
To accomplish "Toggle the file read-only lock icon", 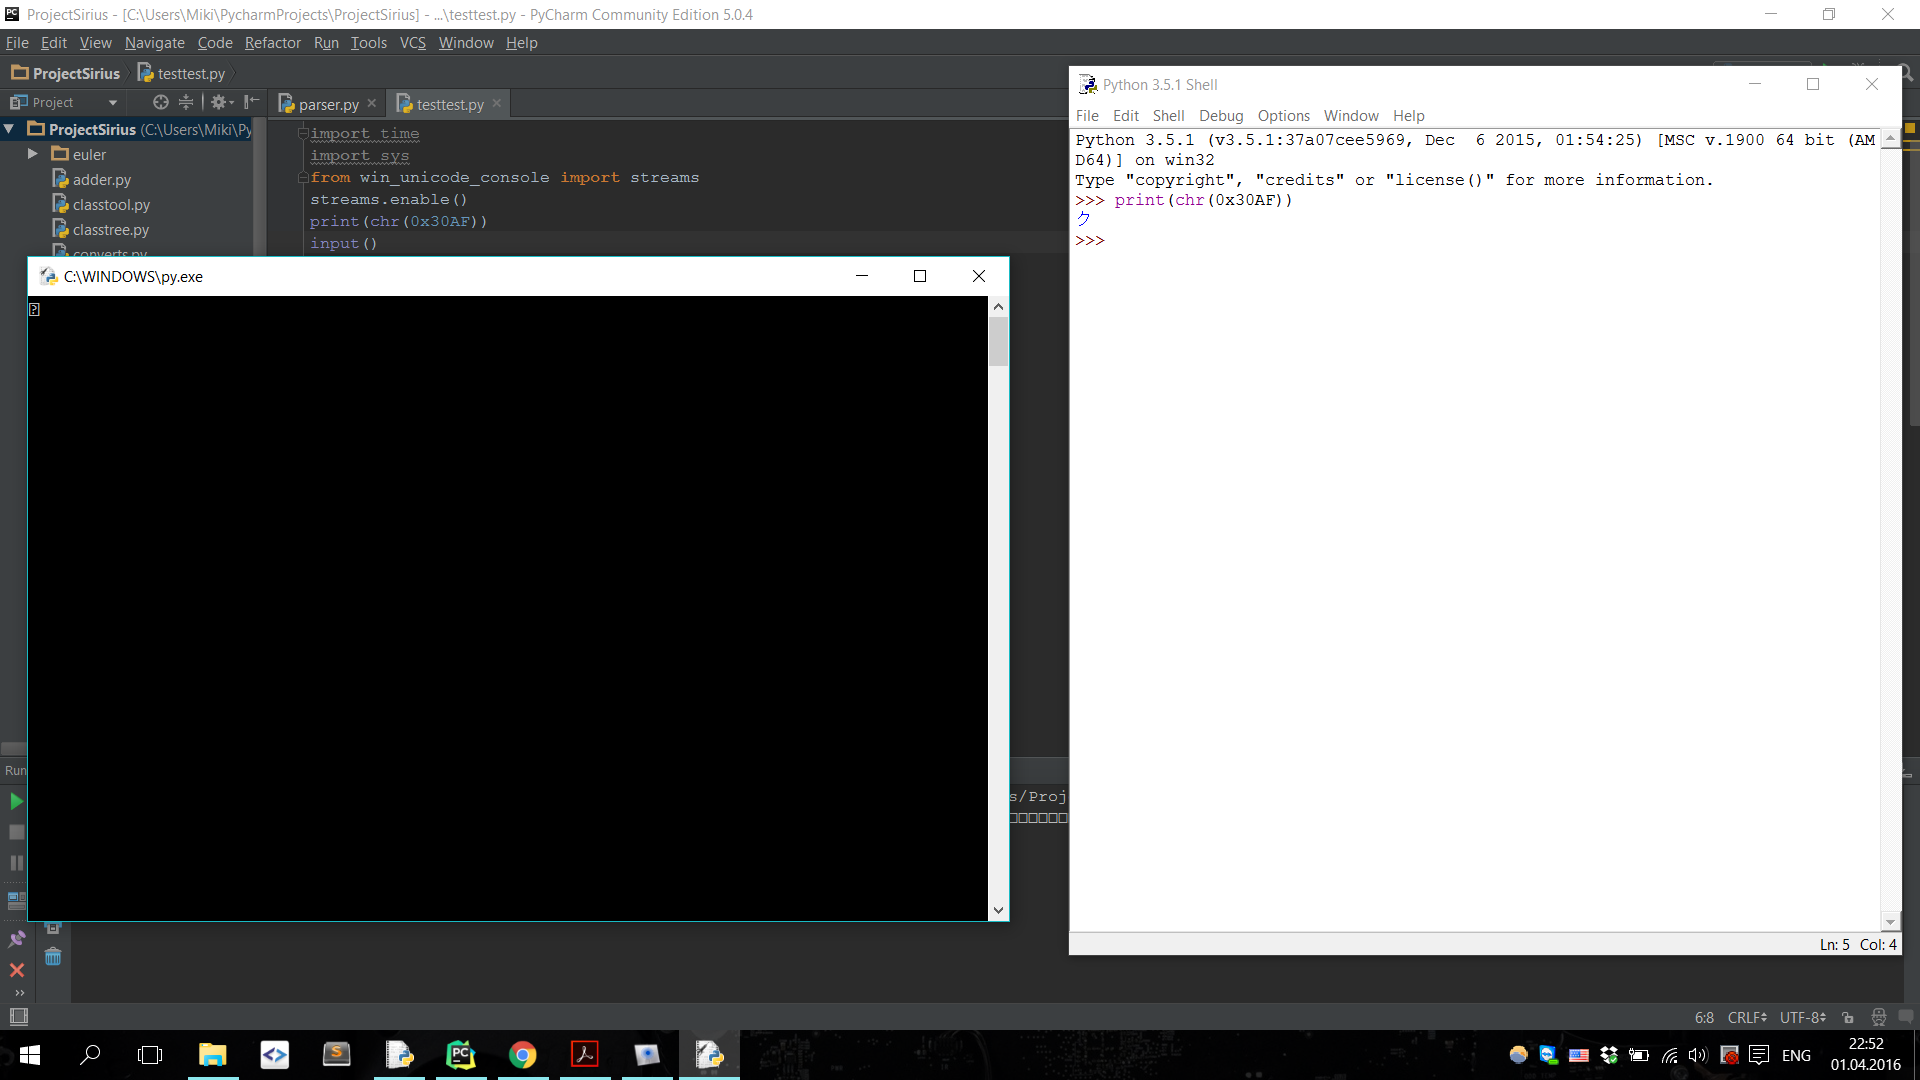I will [x=1848, y=1018].
